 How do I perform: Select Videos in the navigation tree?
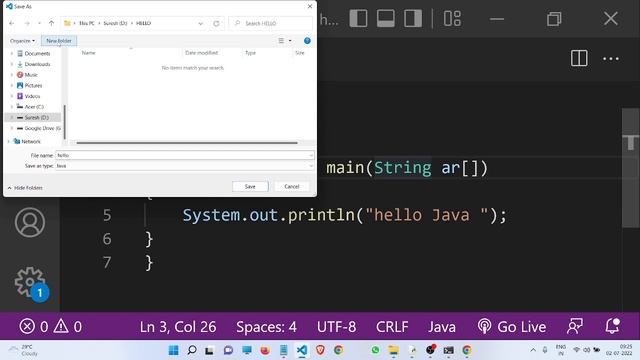pyautogui.click(x=32, y=96)
